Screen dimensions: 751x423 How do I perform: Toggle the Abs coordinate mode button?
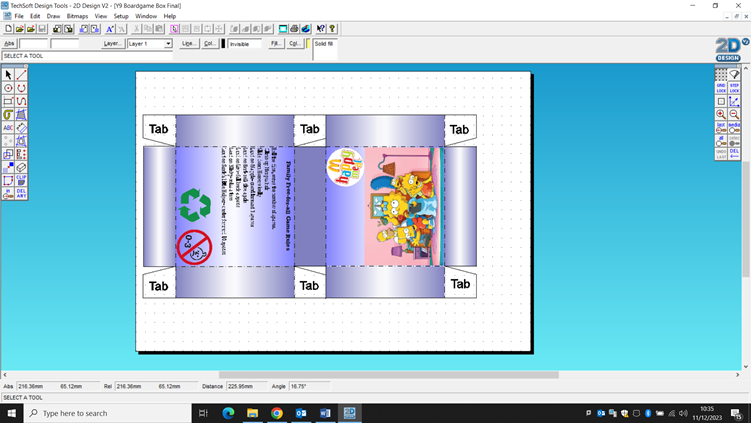(x=9, y=43)
